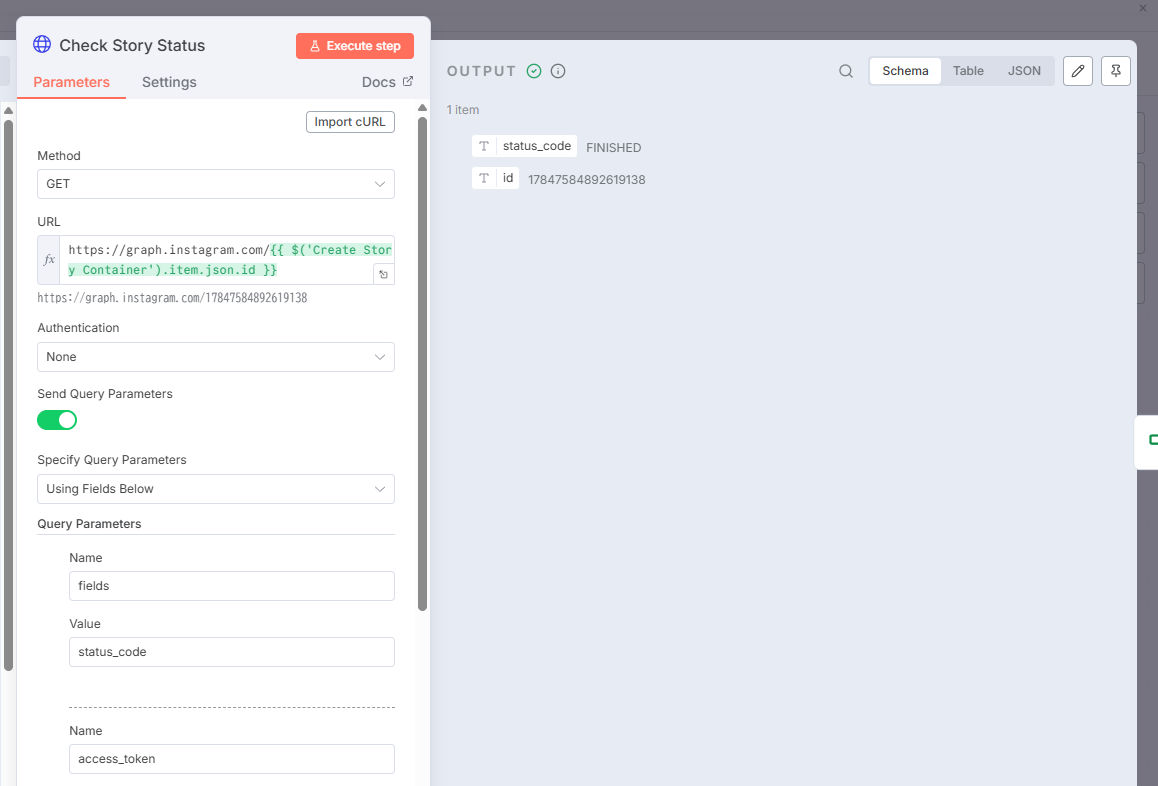Pin the output data with pin icon
1158x786 pixels.
pos(1116,71)
